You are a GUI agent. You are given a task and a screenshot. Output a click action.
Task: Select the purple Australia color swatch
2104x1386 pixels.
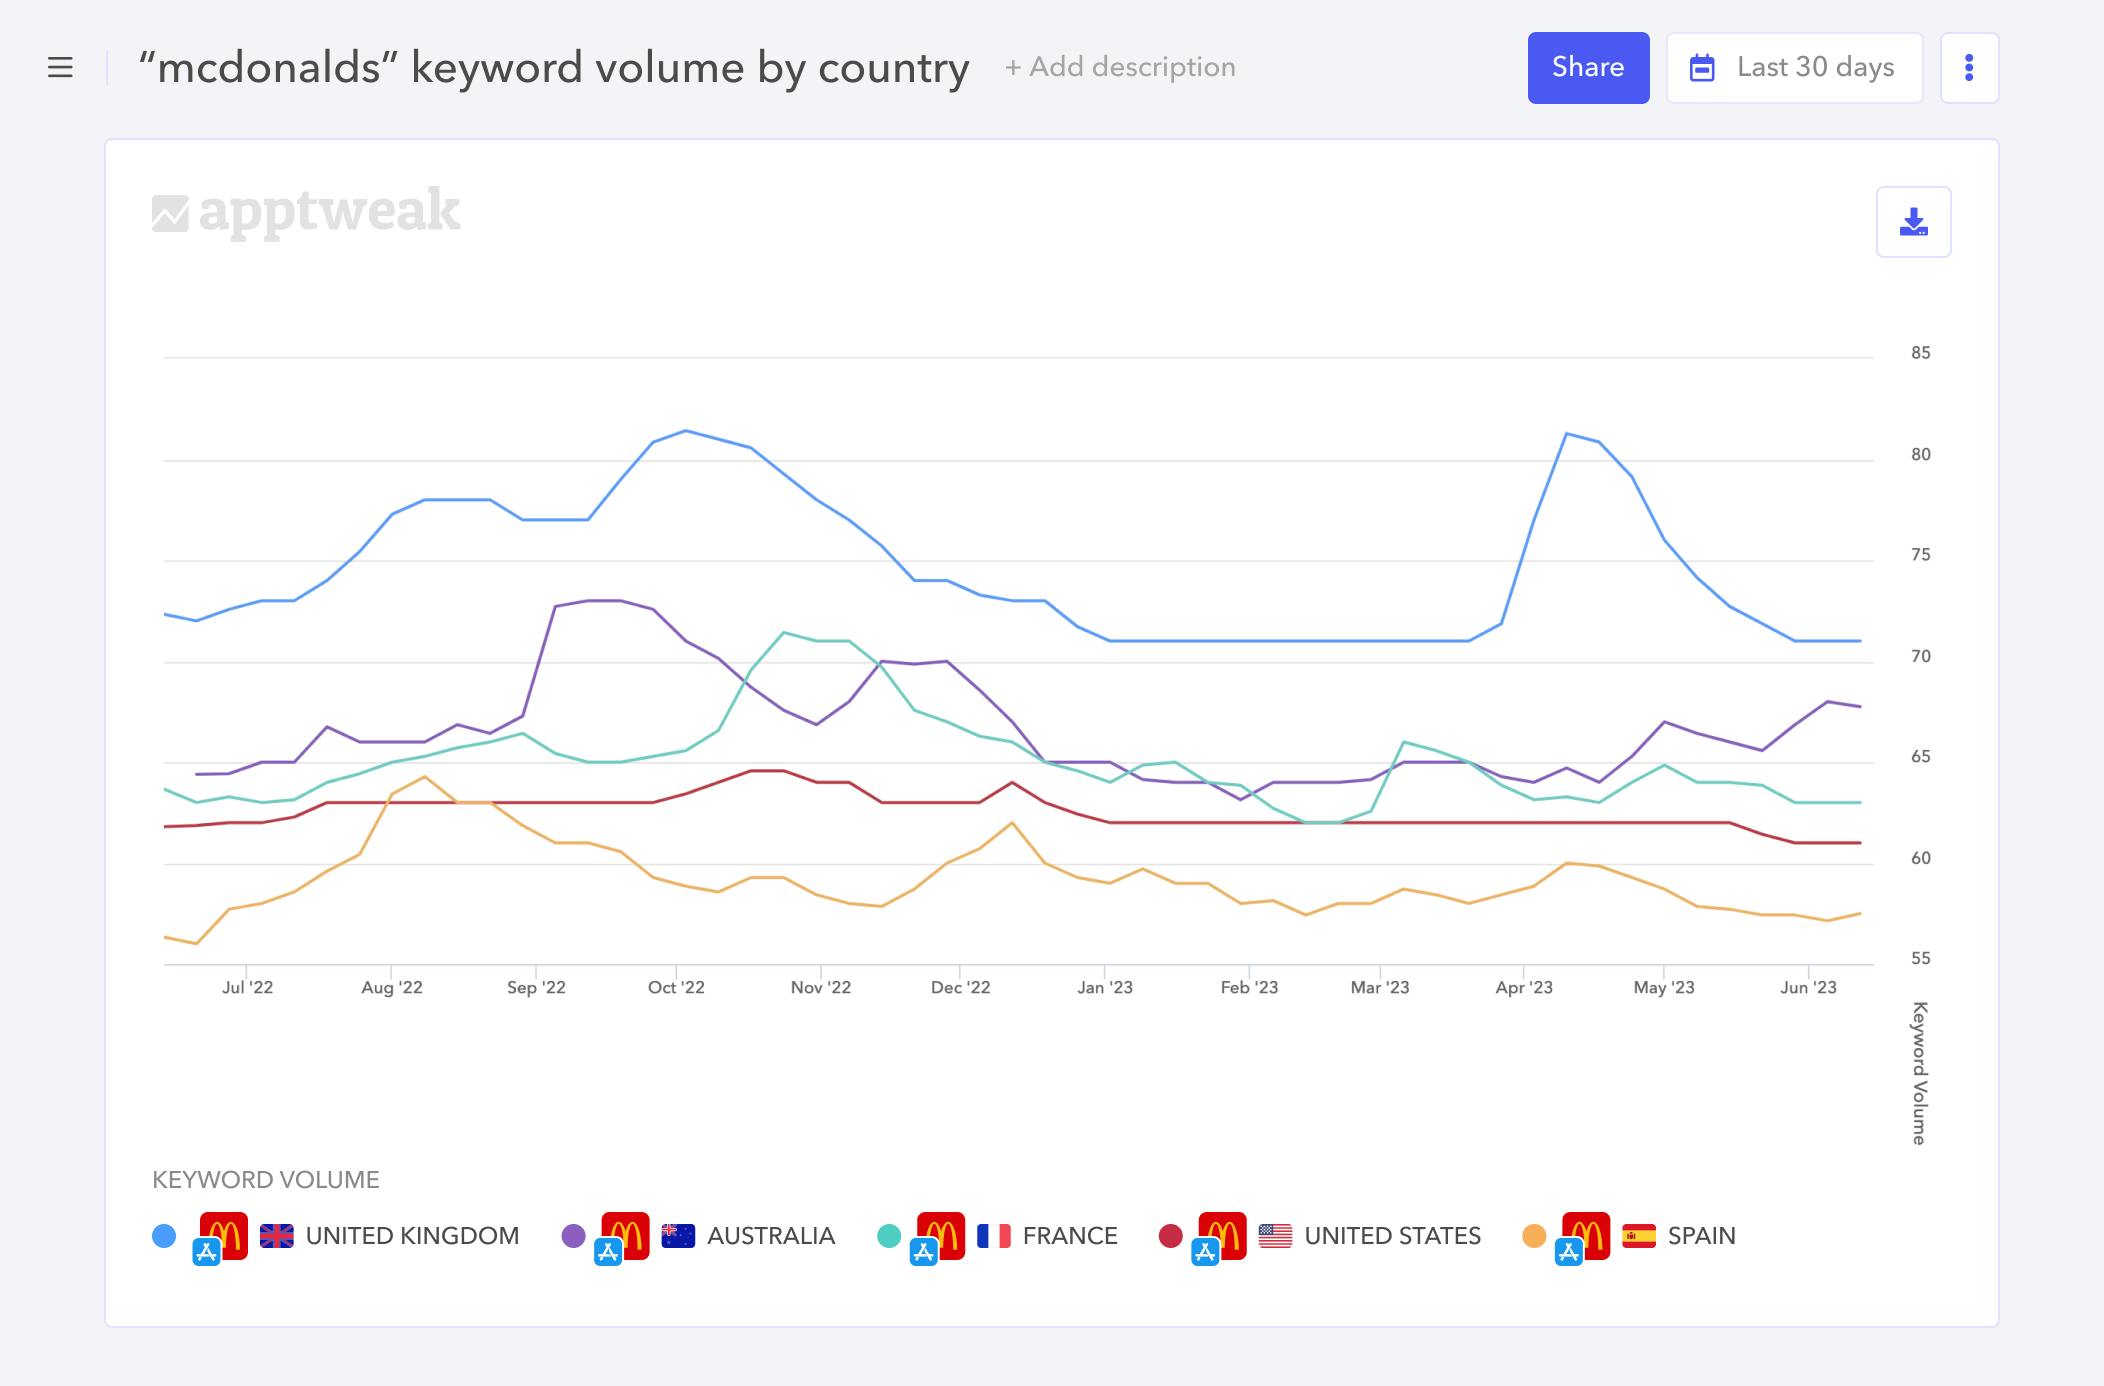point(572,1236)
